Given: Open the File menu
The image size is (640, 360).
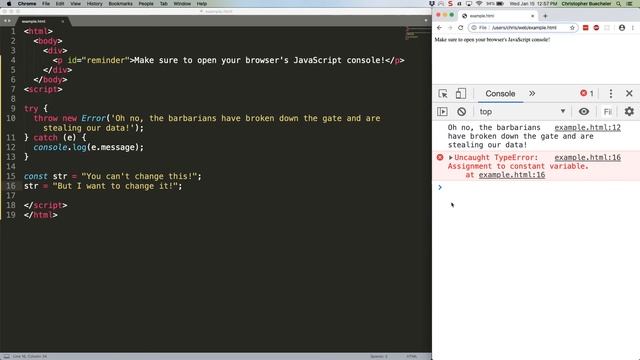Looking at the screenshot, I should (x=46, y=4).
